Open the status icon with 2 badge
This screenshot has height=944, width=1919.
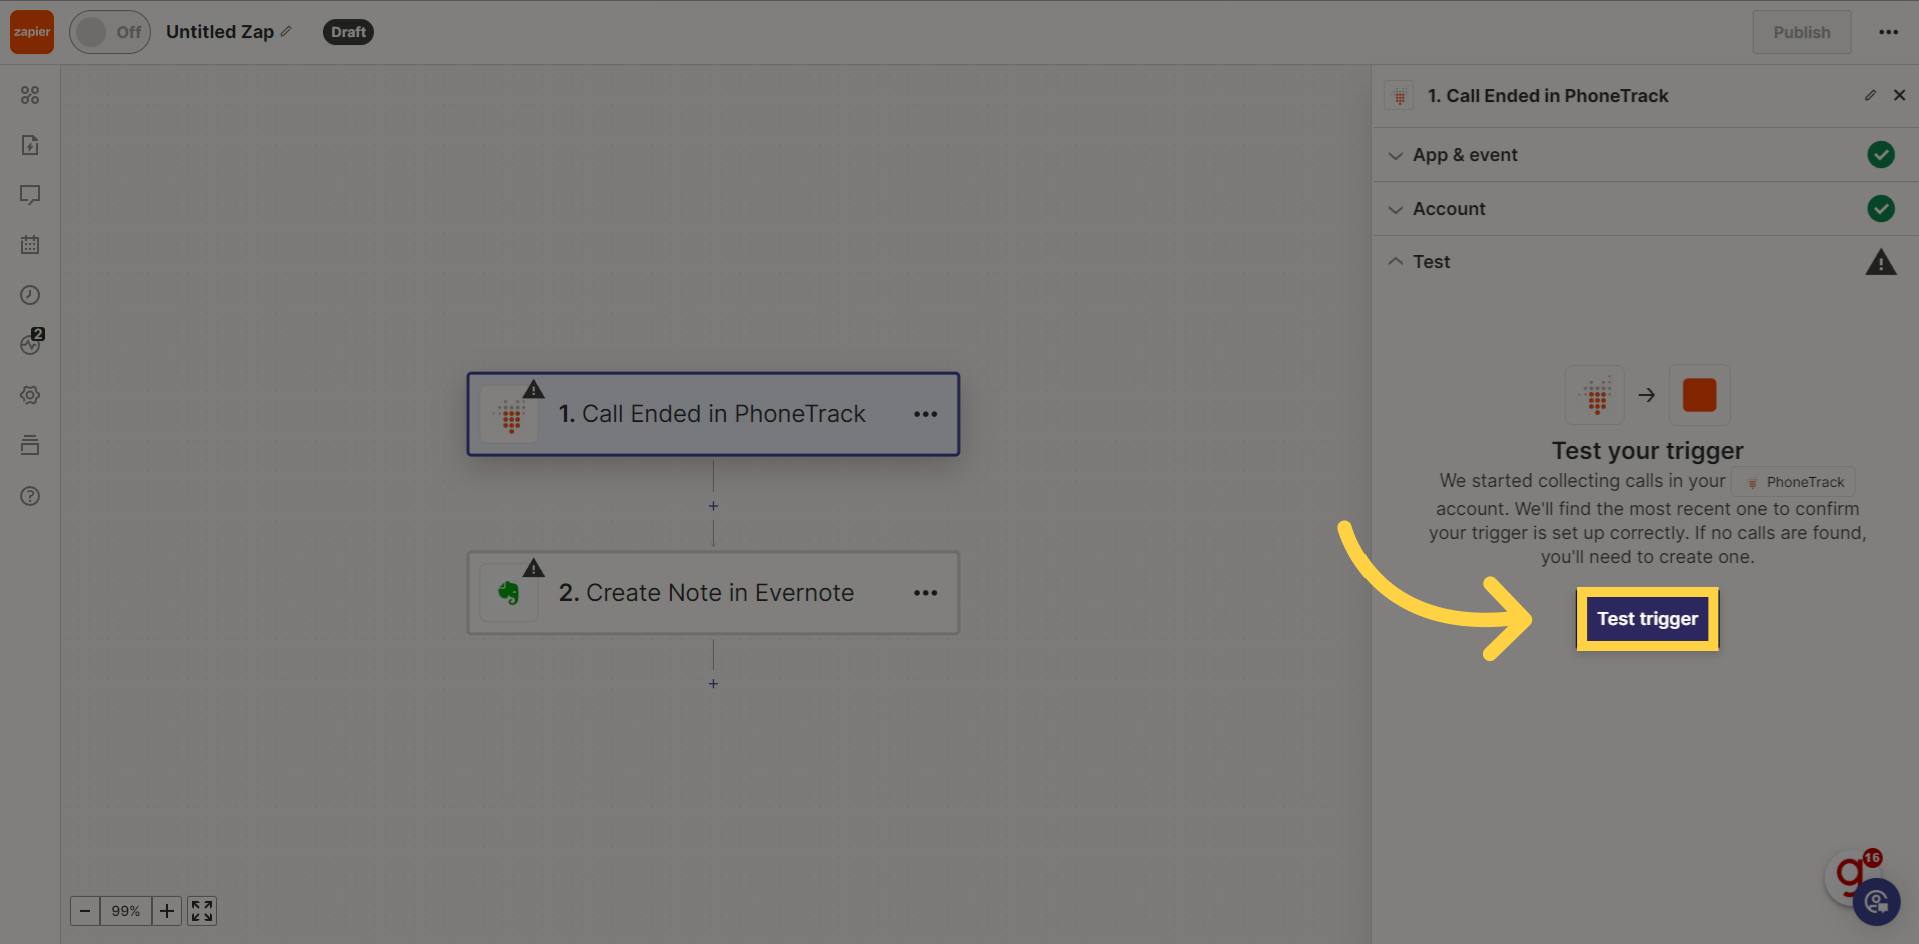(31, 343)
